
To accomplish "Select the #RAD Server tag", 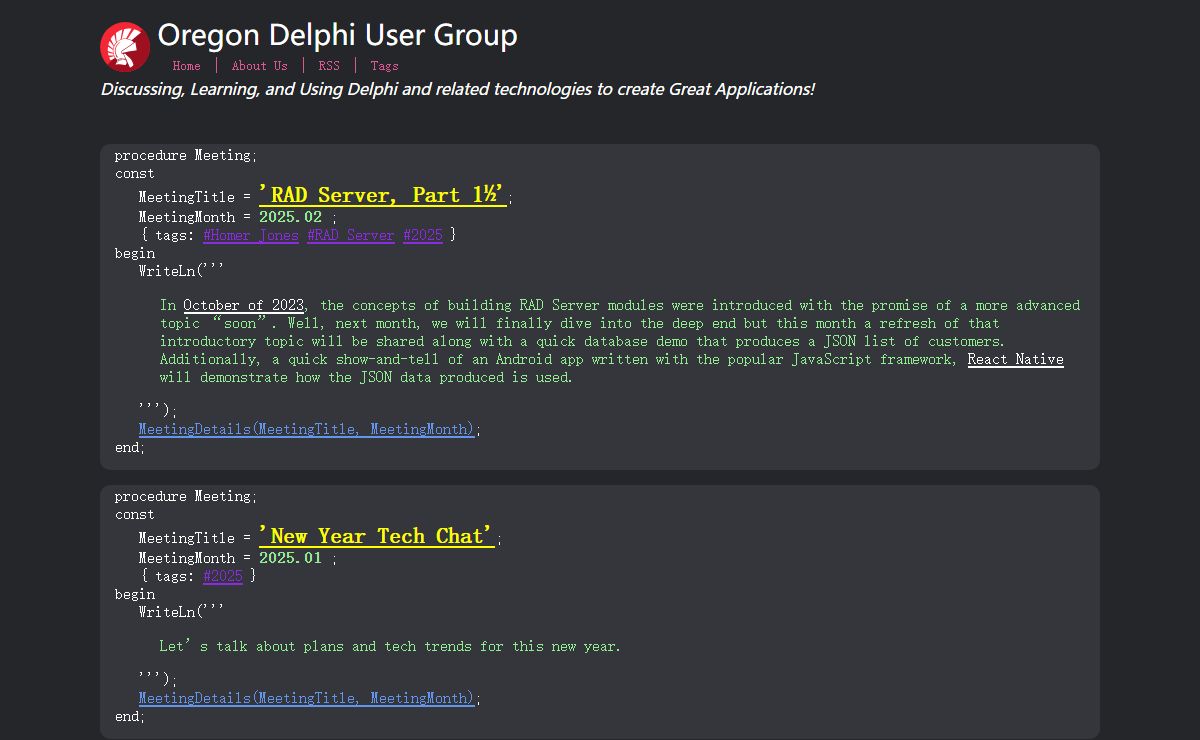I will [x=351, y=235].
